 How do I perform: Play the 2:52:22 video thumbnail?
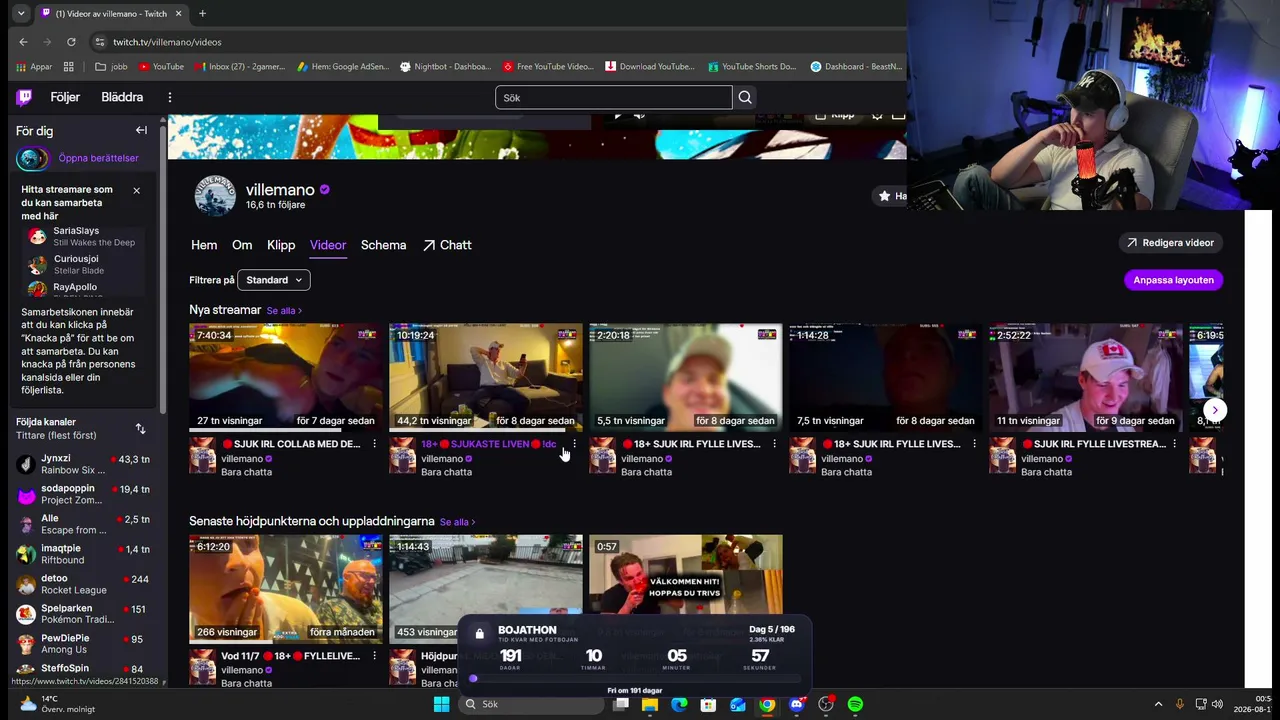[1086, 378]
